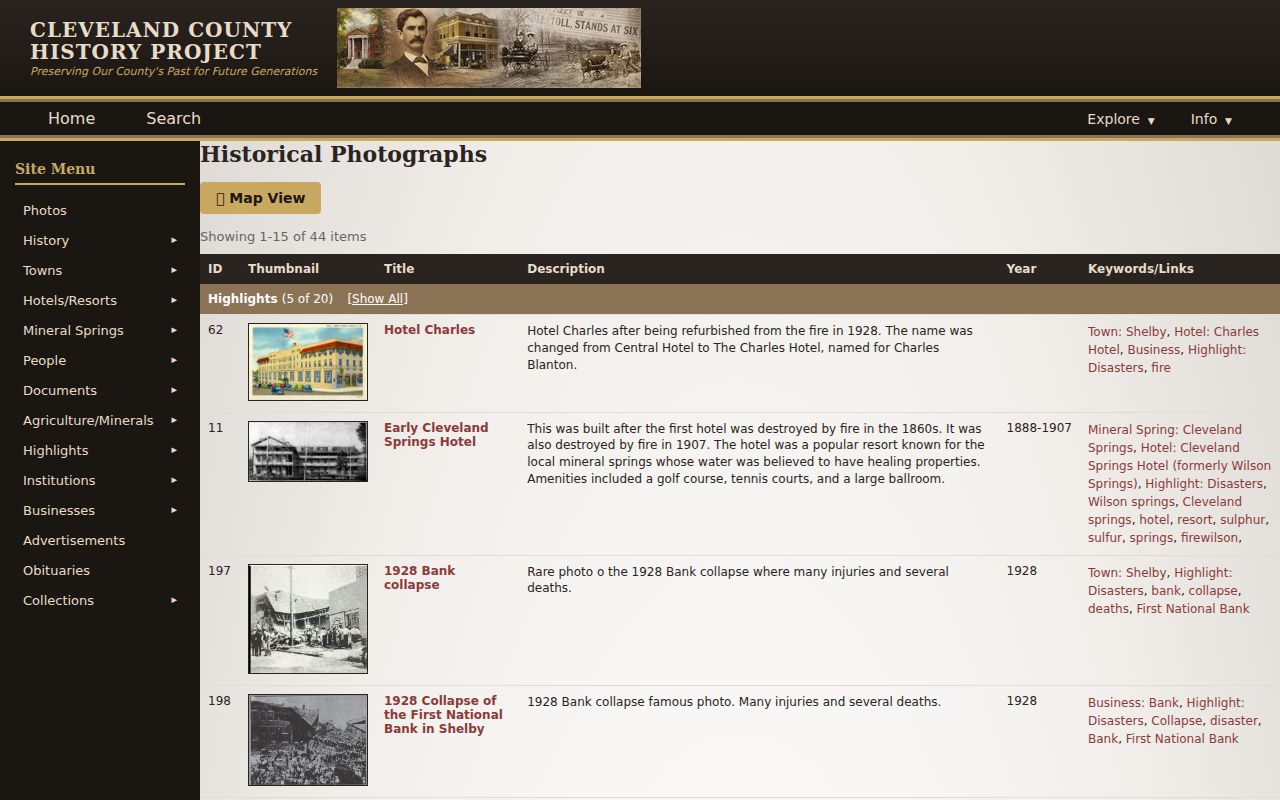This screenshot has width=1280, height=800.
Task: Open the 1928 Bank collapse title link
Action: coord(419,578)
